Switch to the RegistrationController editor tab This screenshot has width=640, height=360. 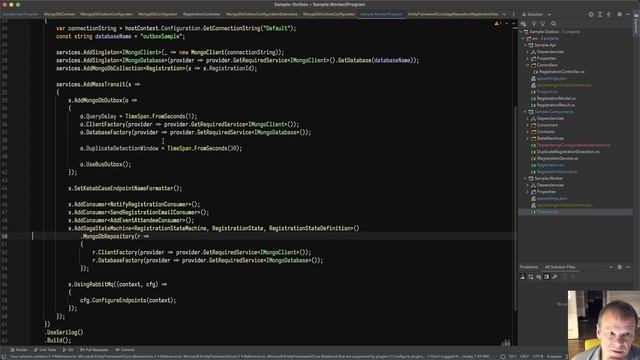click(202, 14)
